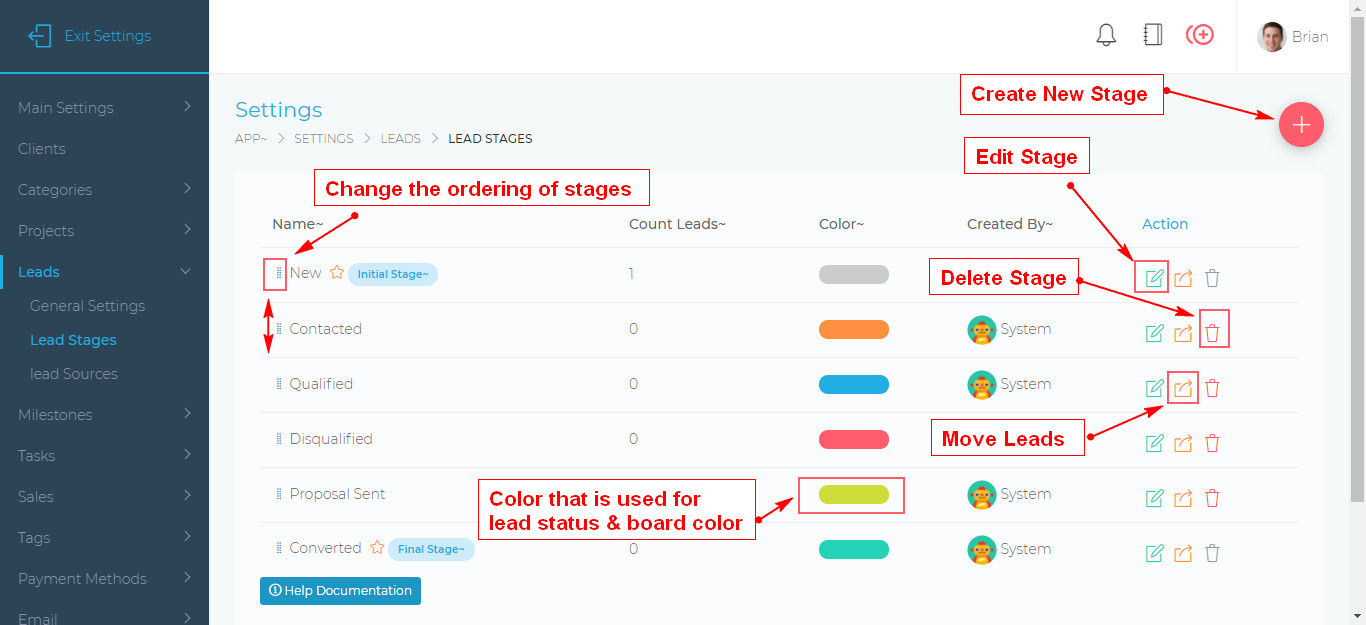1366x625 pixels.
Task: Toggle the star on the Converted stage
Action: pos(377,548)
